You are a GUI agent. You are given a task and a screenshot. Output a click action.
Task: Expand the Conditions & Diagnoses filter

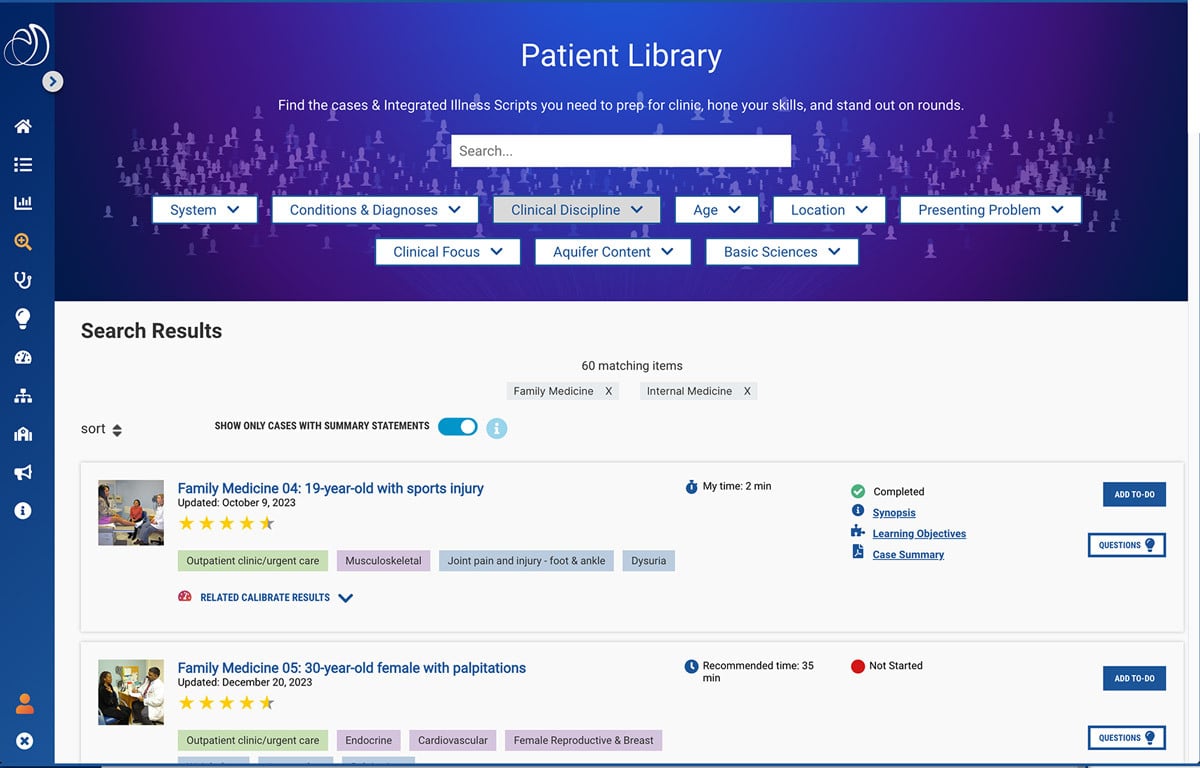click(375, 209)
